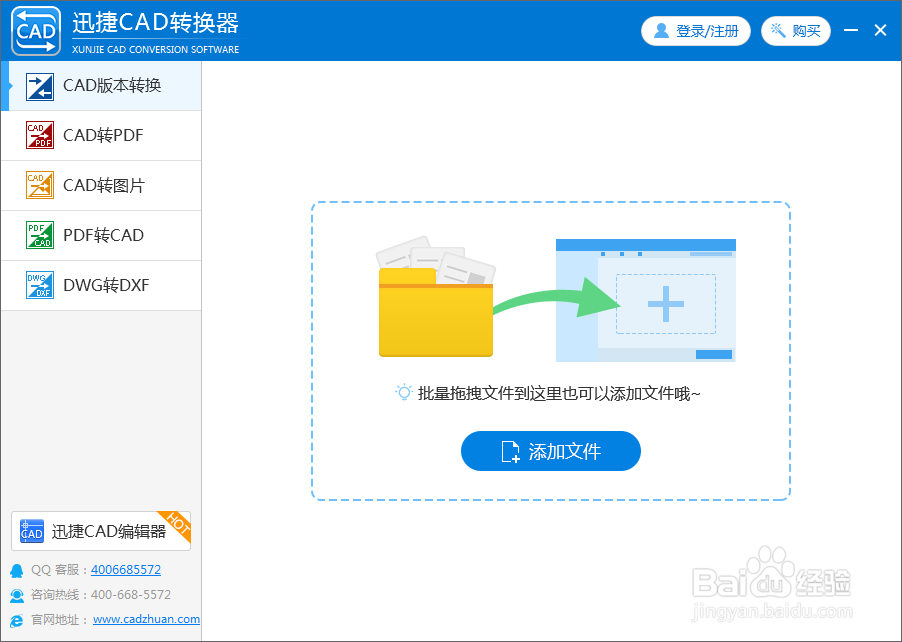Screen dimensions: 902x642
Task: Click the CAD转PDF sidebar icon
Action: pos(40,136)
